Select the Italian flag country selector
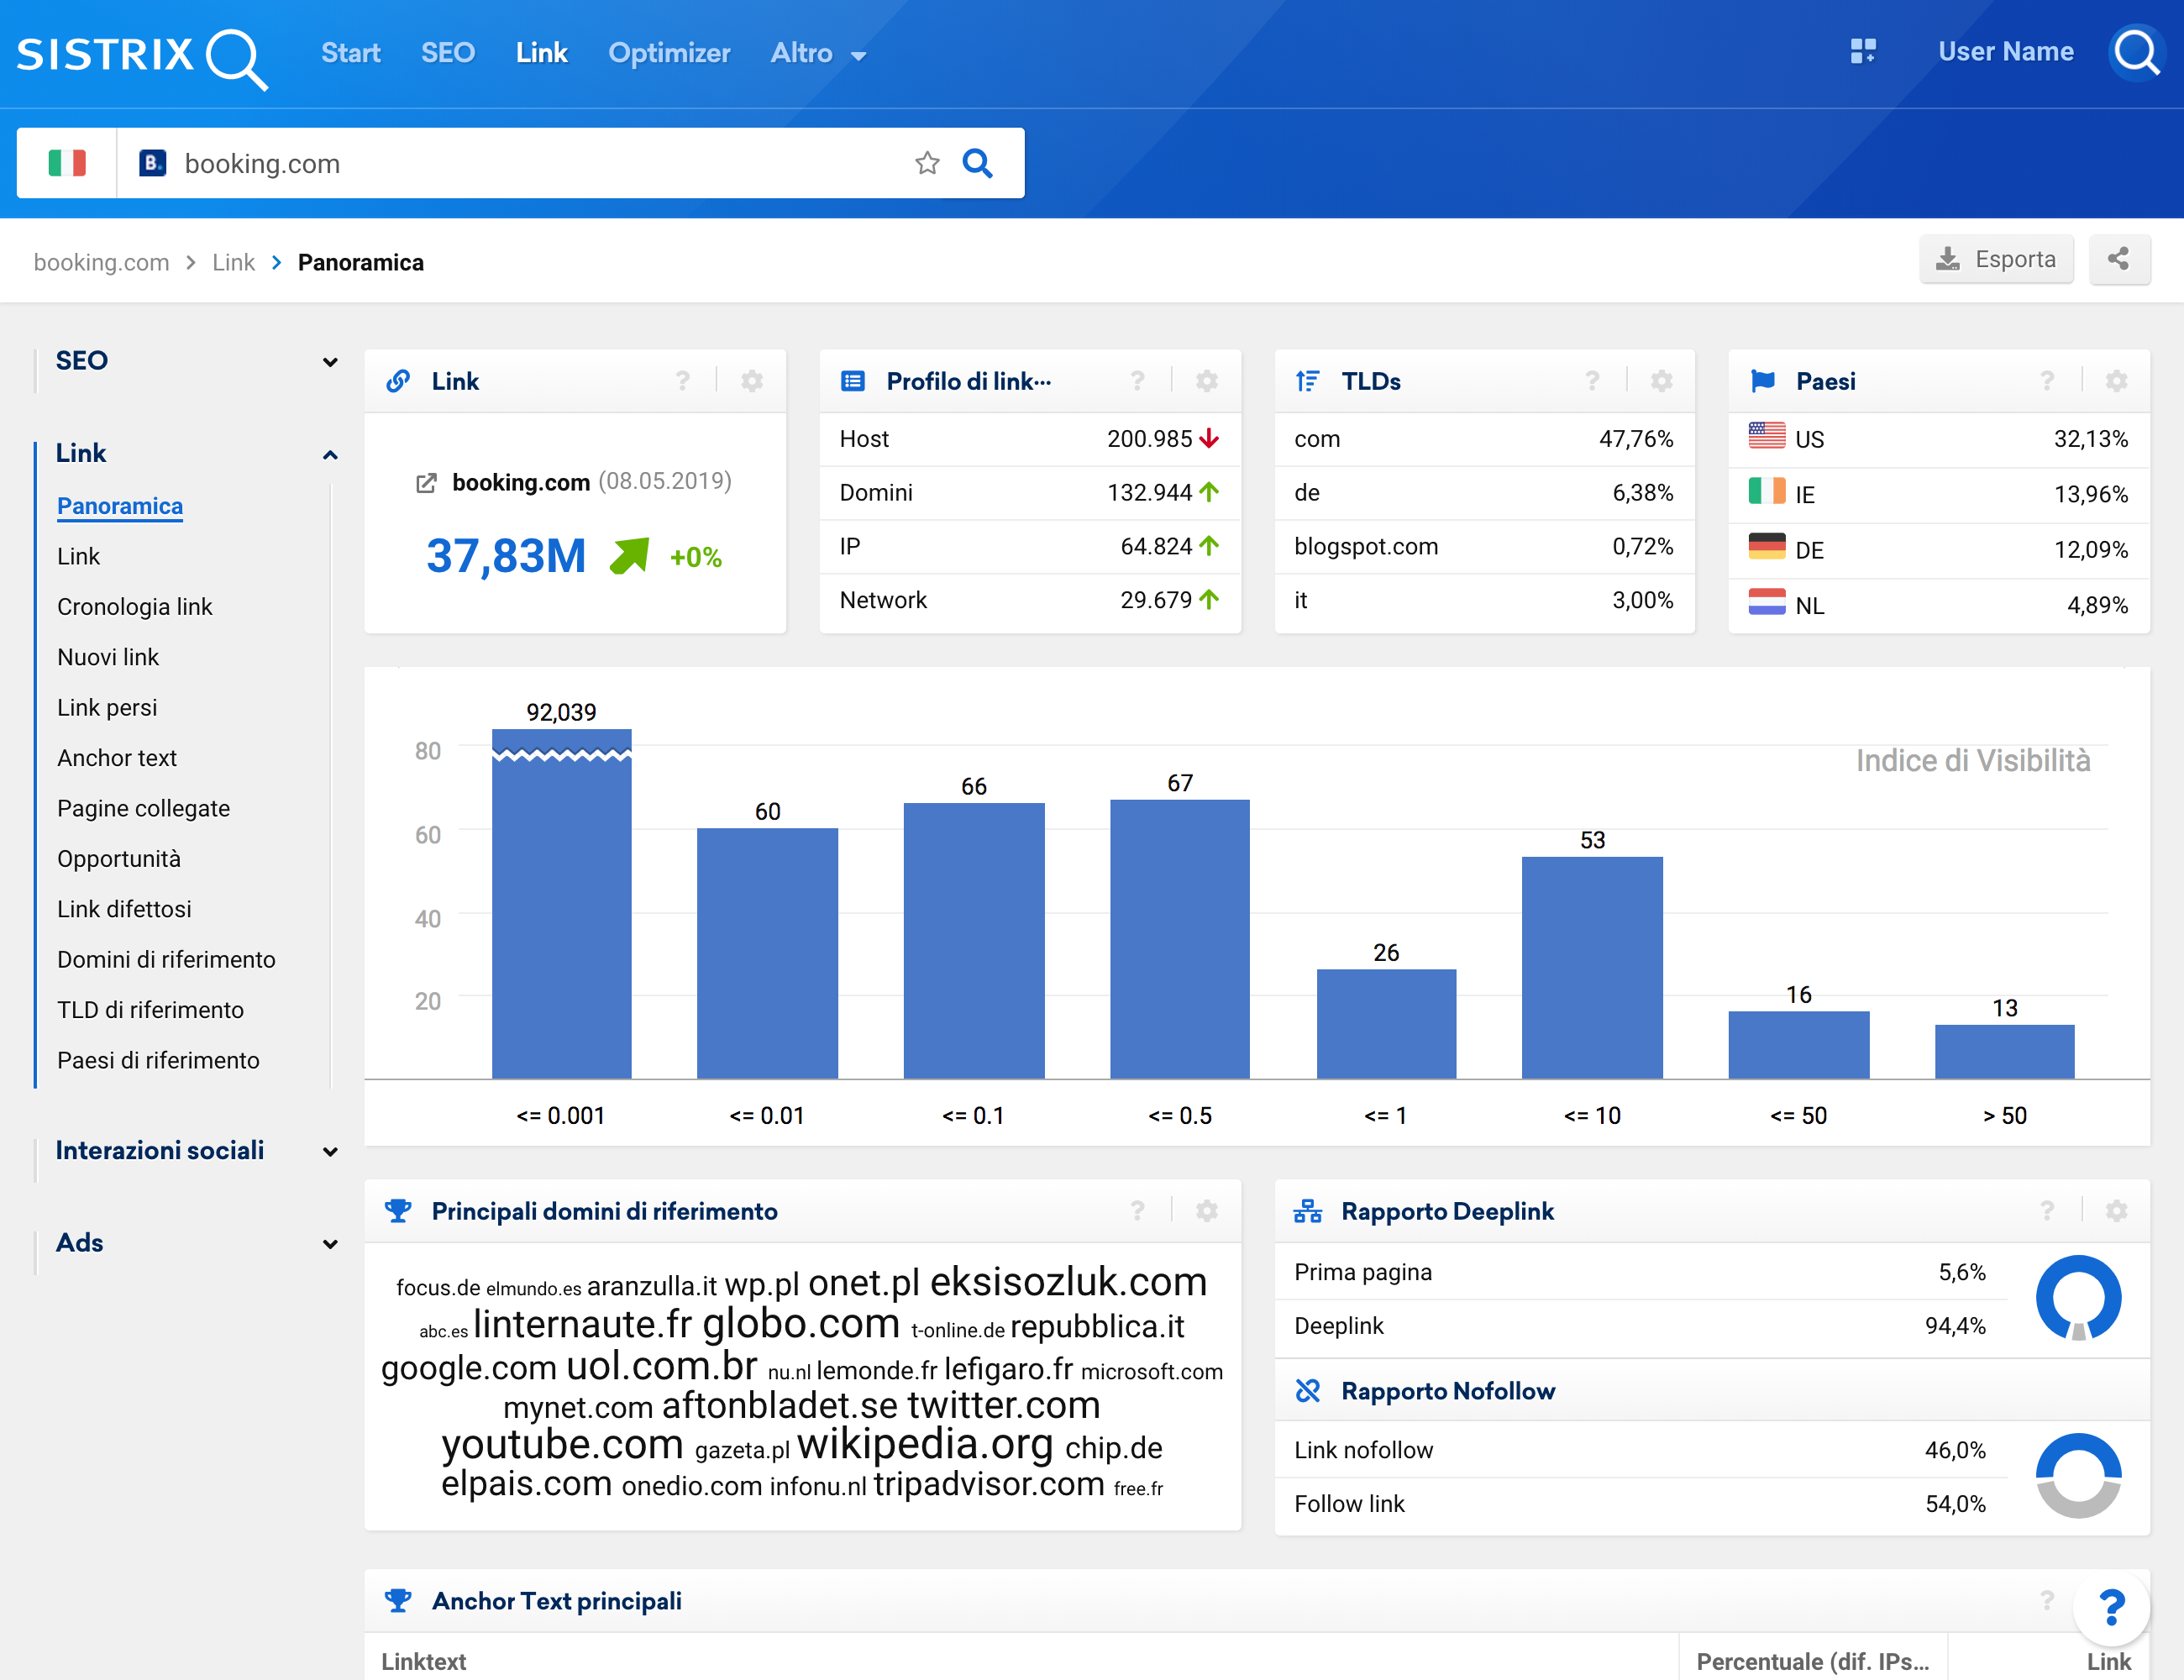Screen dimensions: 2184x1680 pos(67,163)
